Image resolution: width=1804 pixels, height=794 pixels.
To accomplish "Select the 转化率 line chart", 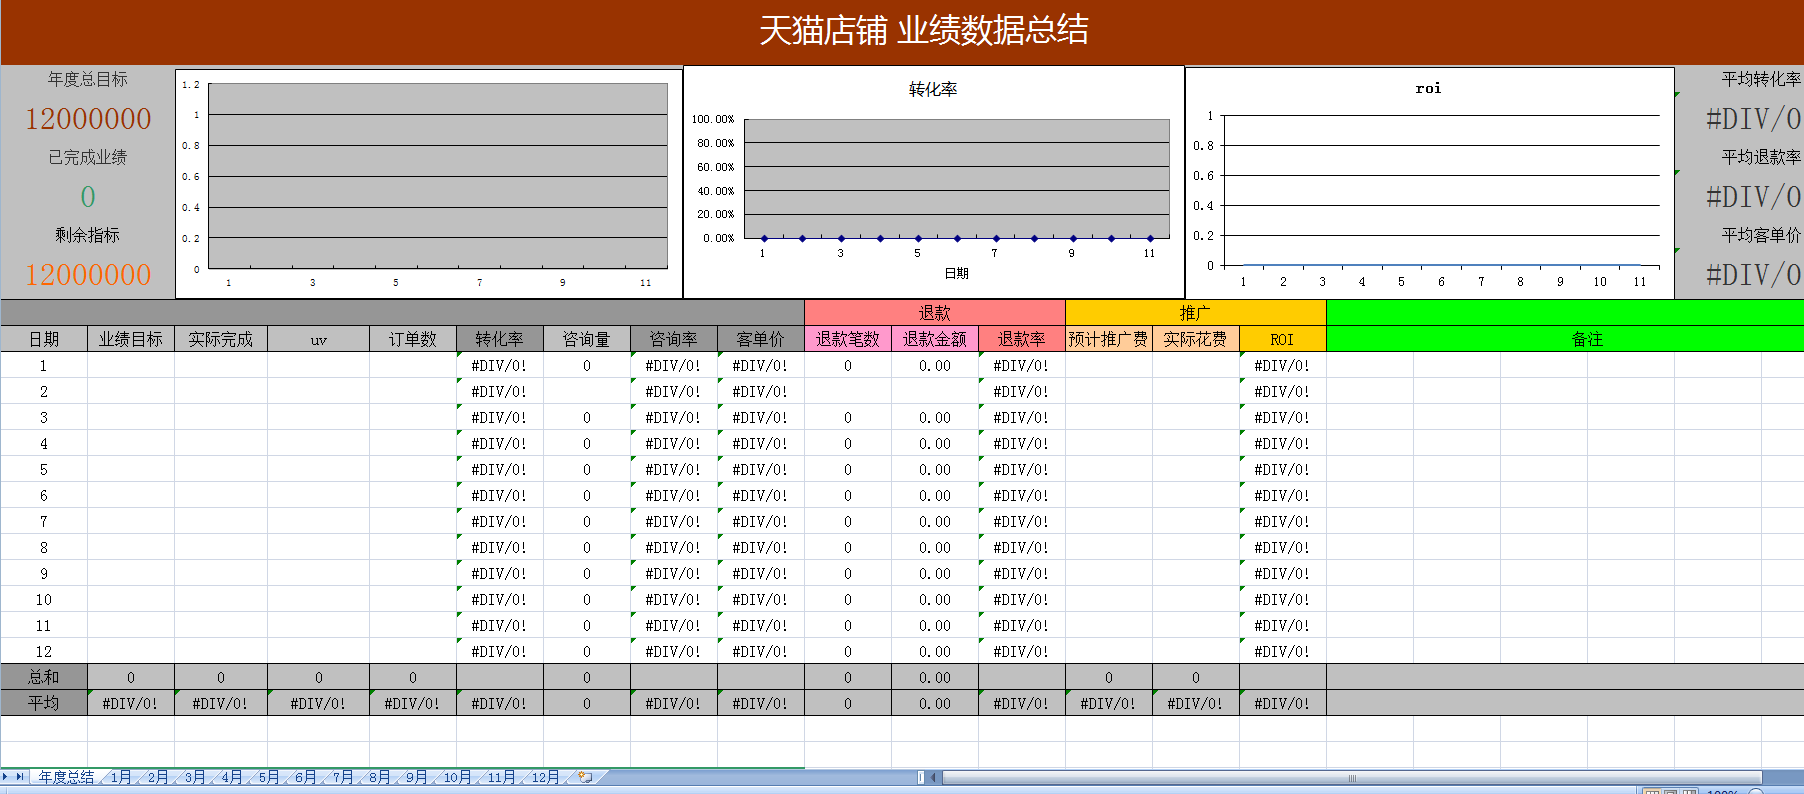I will pyautogui.click(x=934, y=182).
